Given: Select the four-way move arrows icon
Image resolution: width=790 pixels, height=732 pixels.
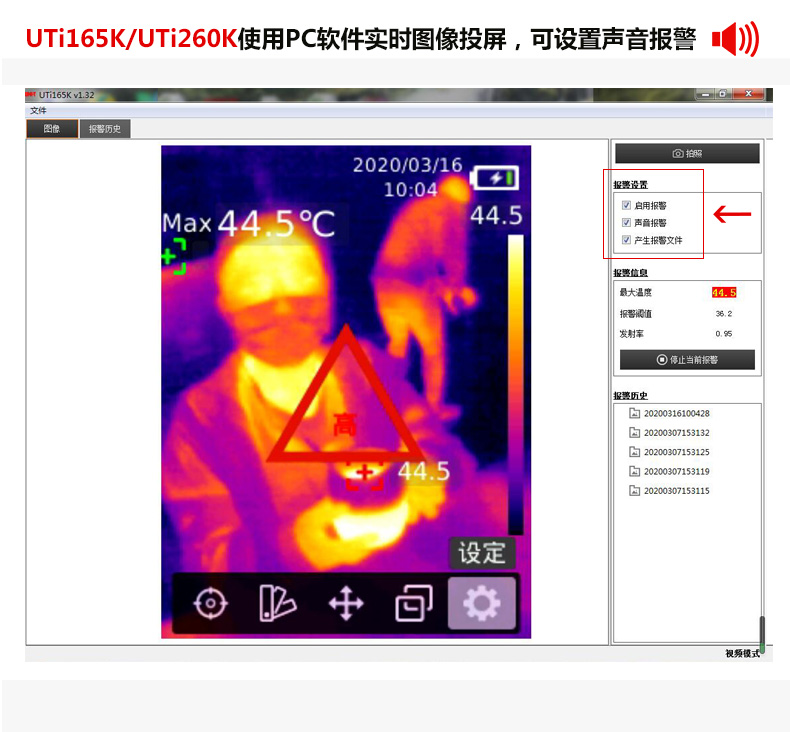Looking at the screenshot, I should [x=346, y=603].
